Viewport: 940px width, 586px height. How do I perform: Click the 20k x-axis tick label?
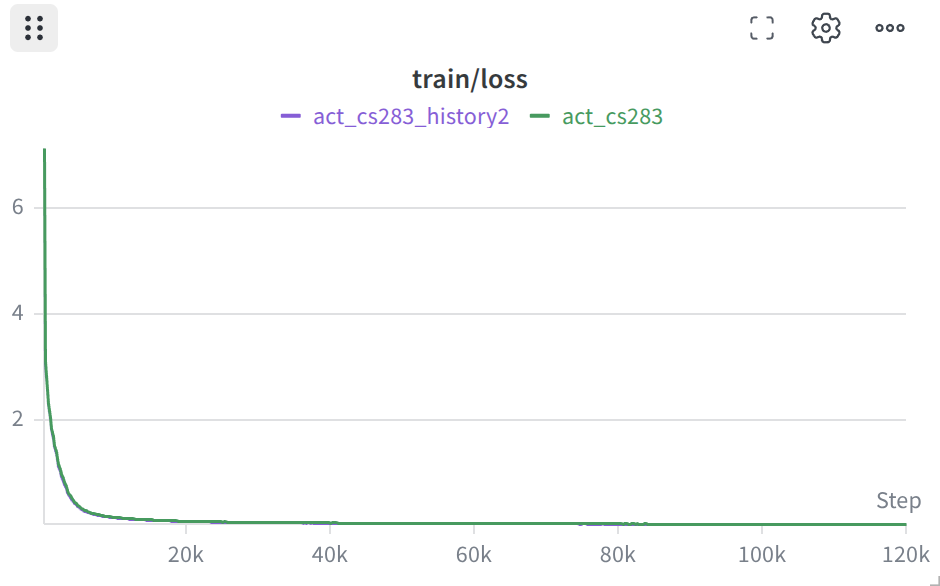[186, 555]
